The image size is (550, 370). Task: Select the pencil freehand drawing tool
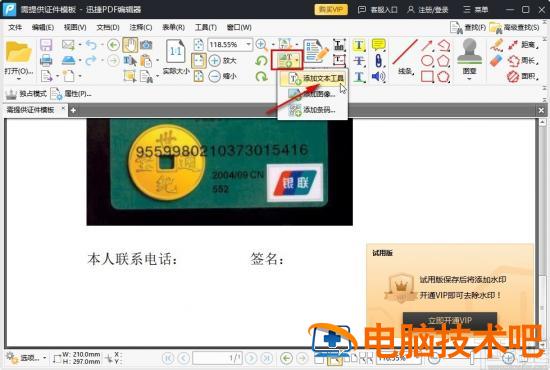tap(496, 45)
